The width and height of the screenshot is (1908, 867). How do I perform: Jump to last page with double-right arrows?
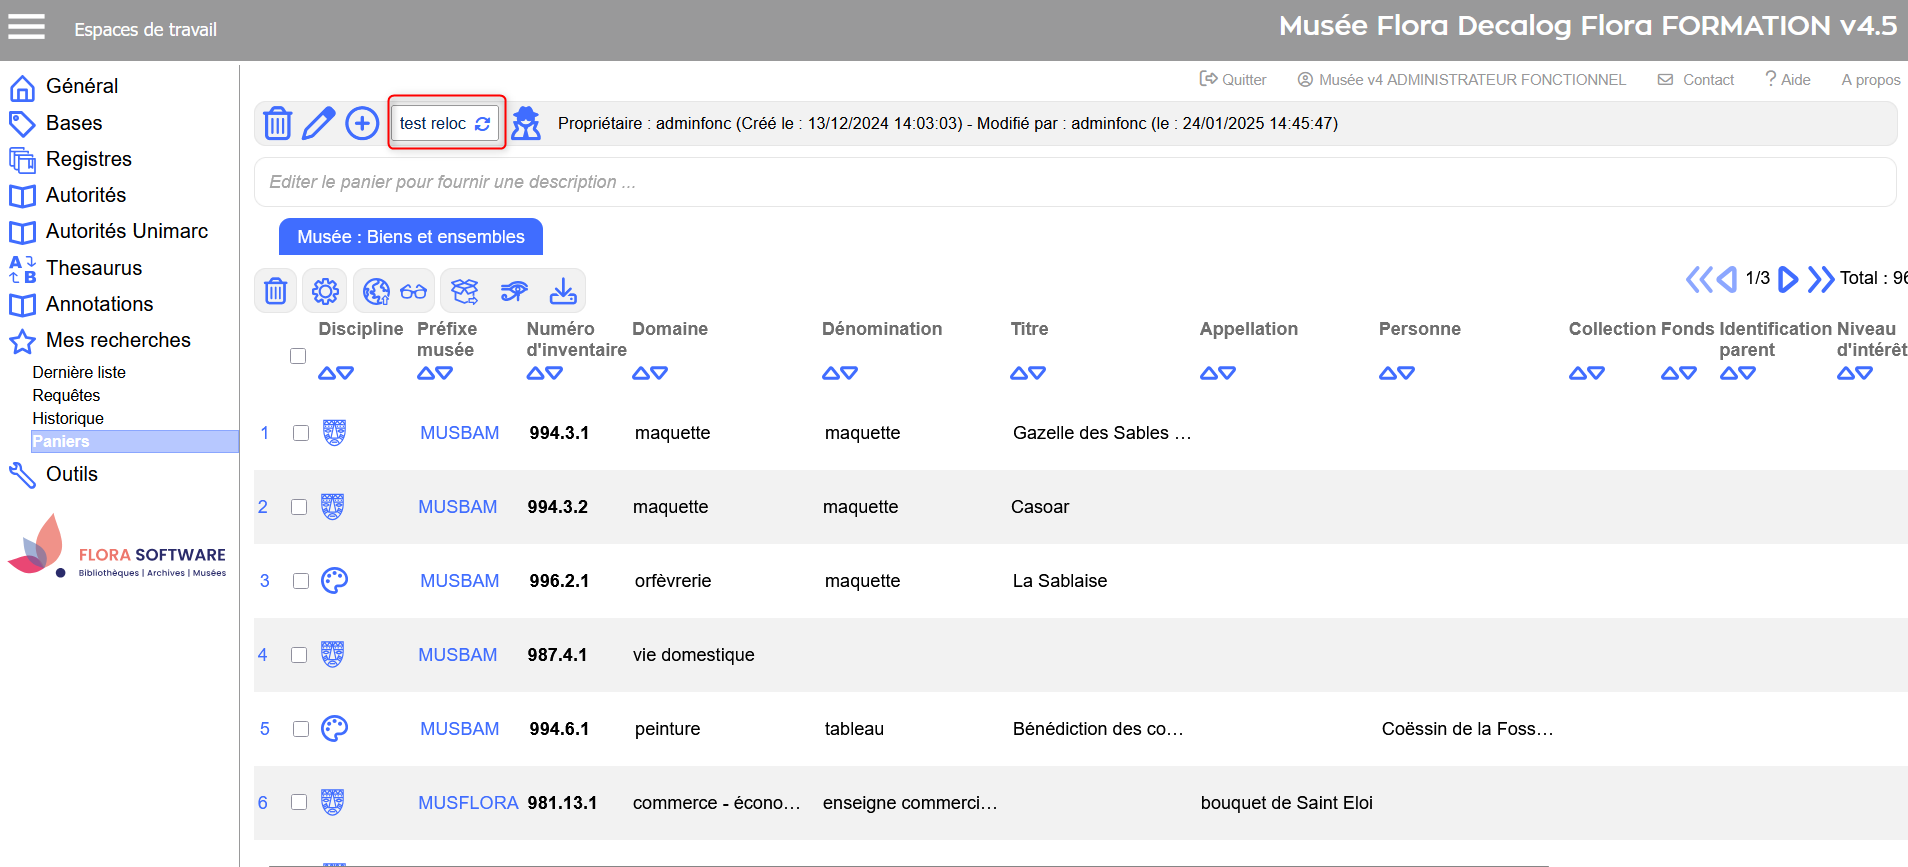click(1821, 279)
